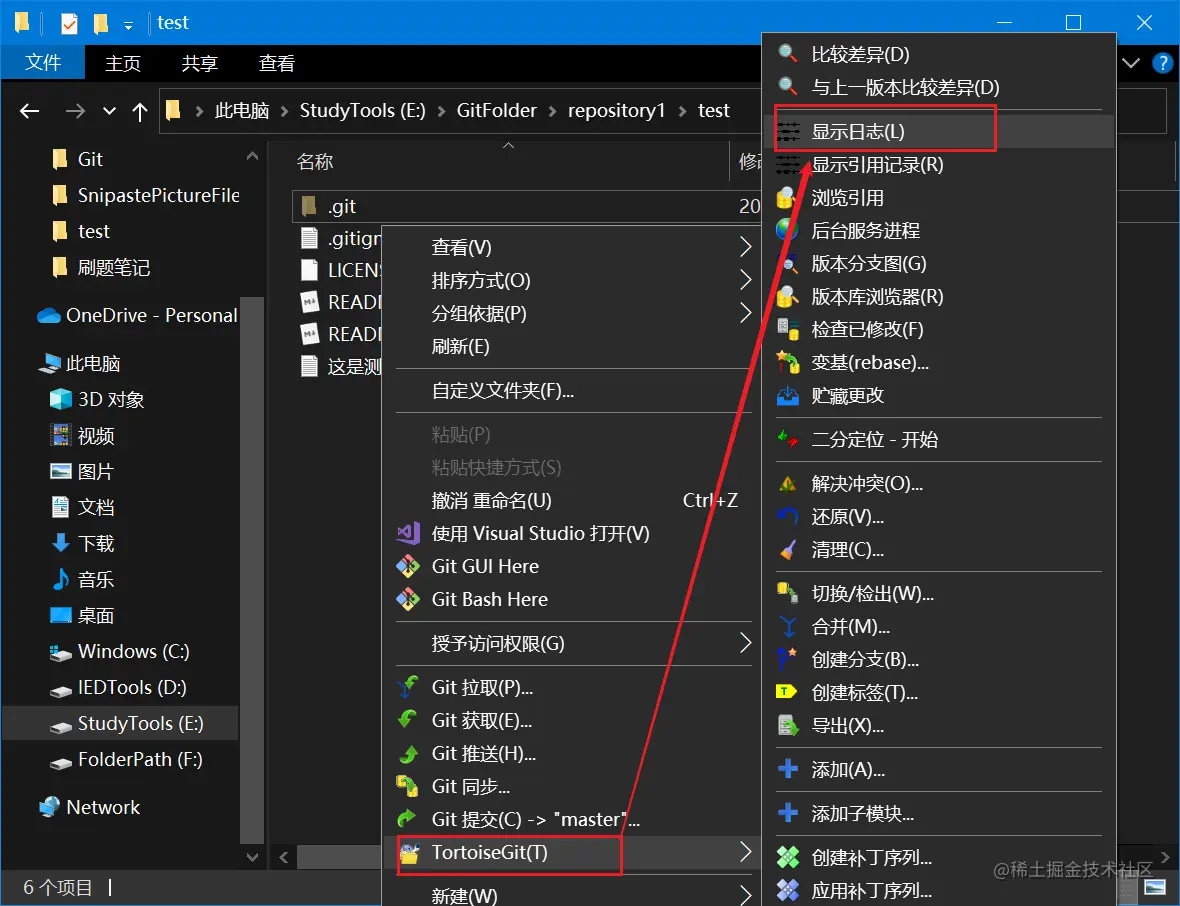Click the 合并(M) merge icon
1180x906 pixels.
click(x=788, y=626)
